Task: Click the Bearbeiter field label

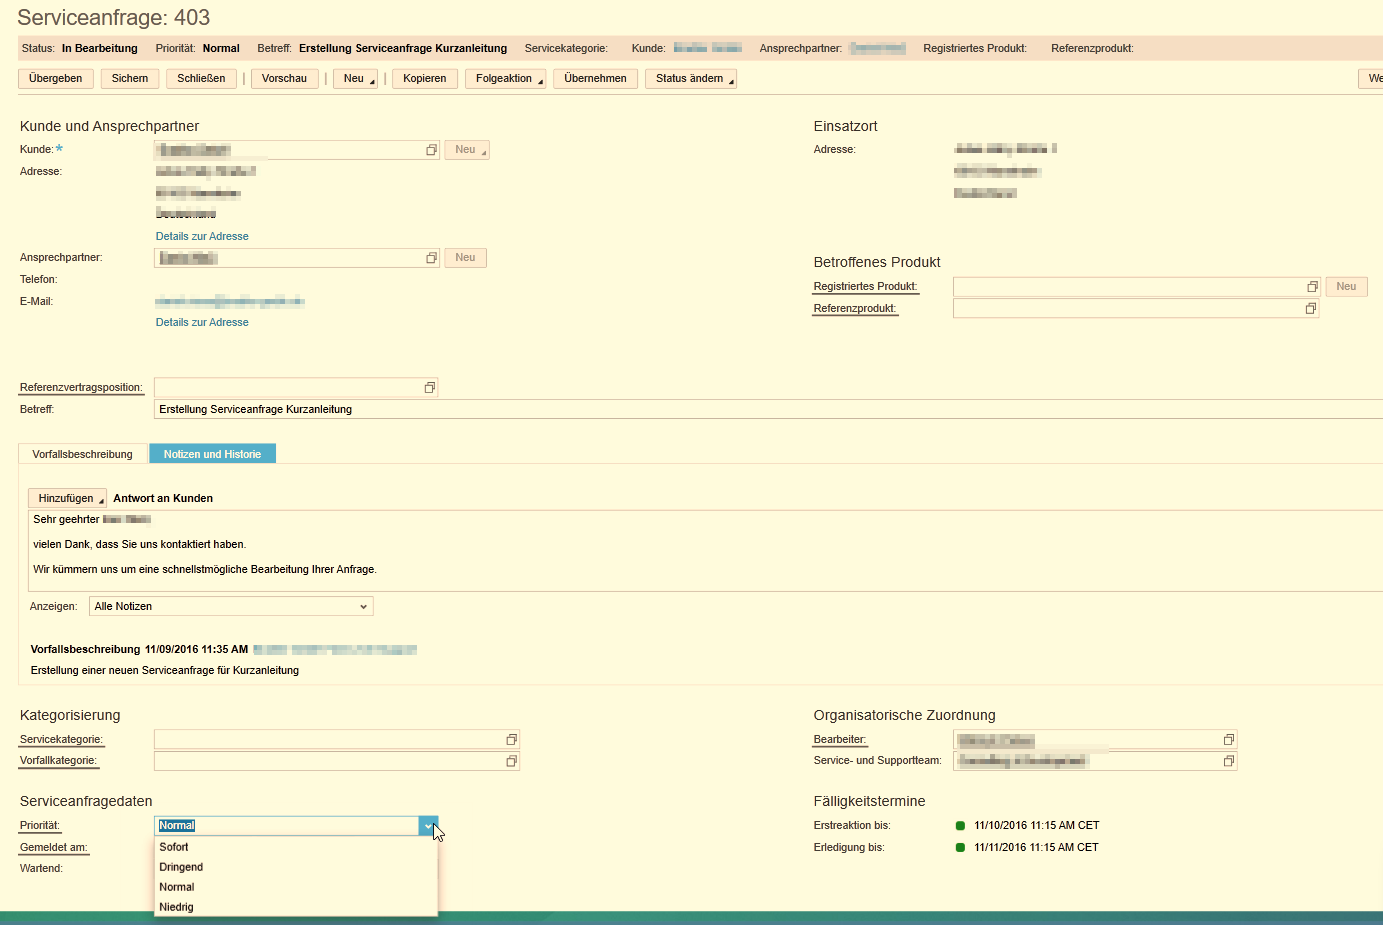Action: click(x=840, y=740)
